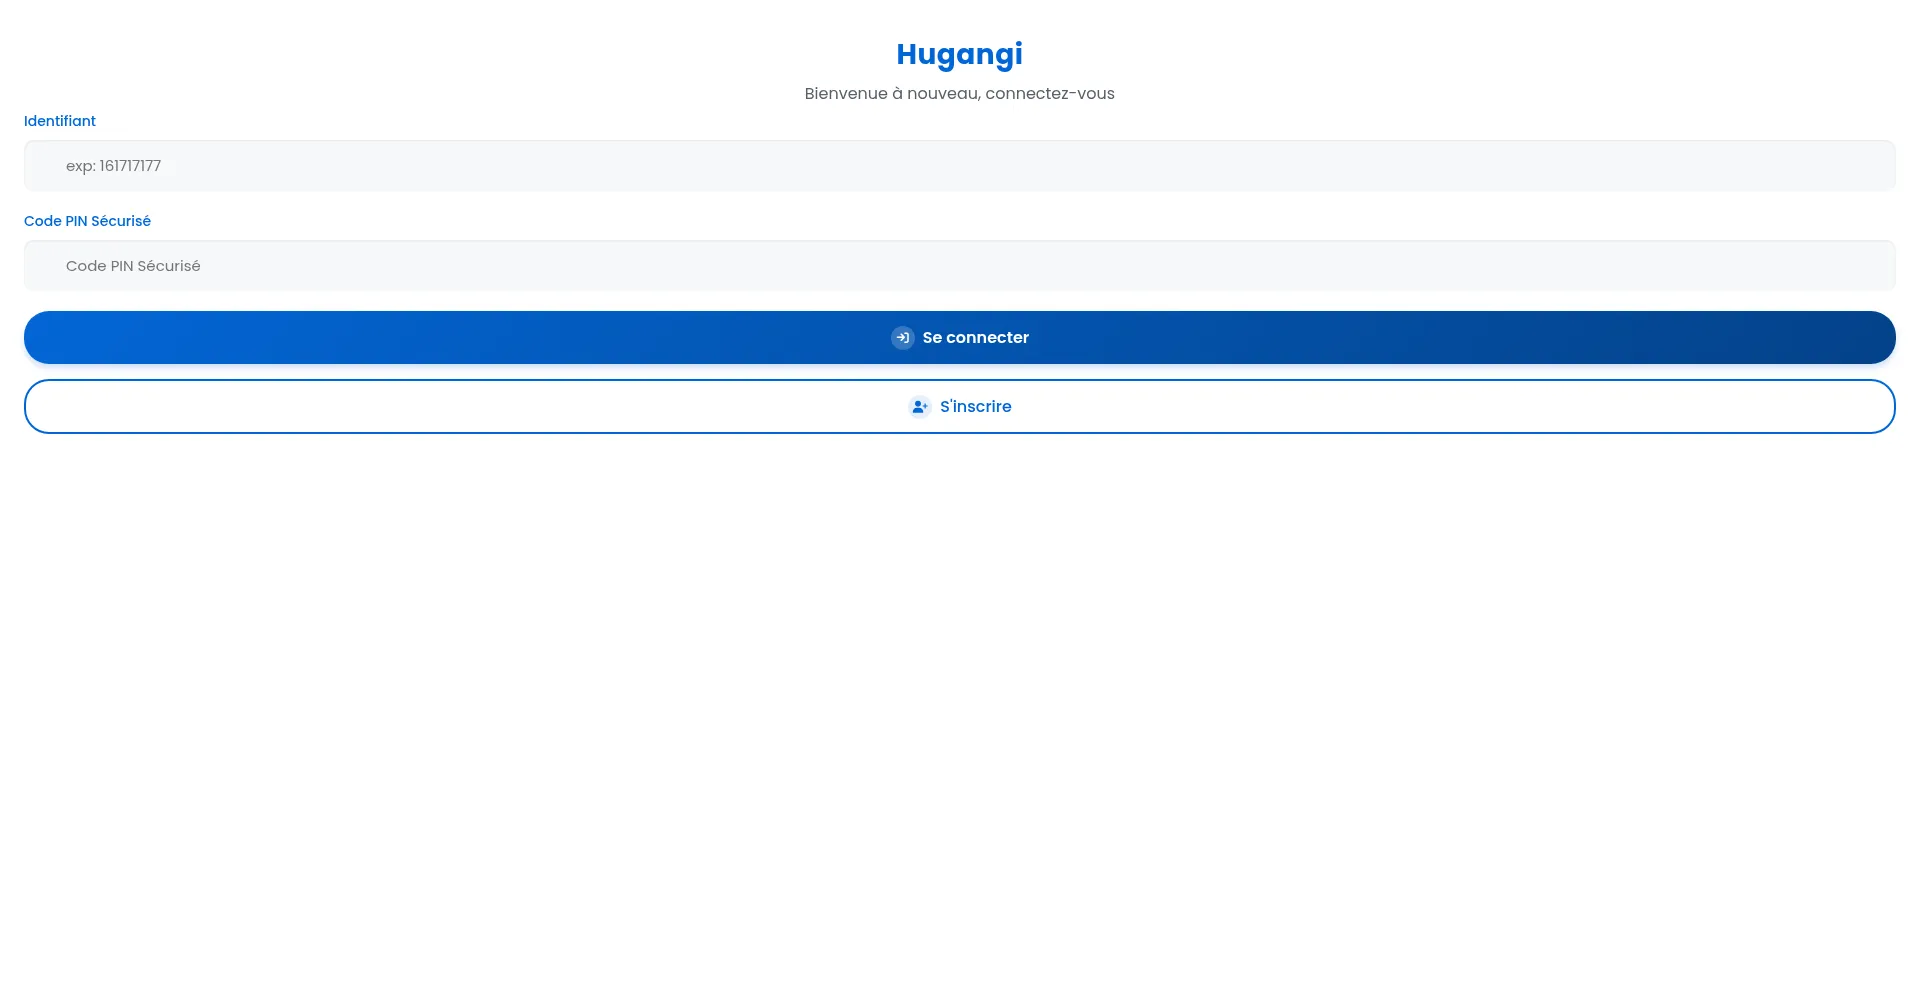The width and height of the screenshot is (1920, 993).
Task: Click the 'Se connecter' button text
Action: (x=975, y=338)
